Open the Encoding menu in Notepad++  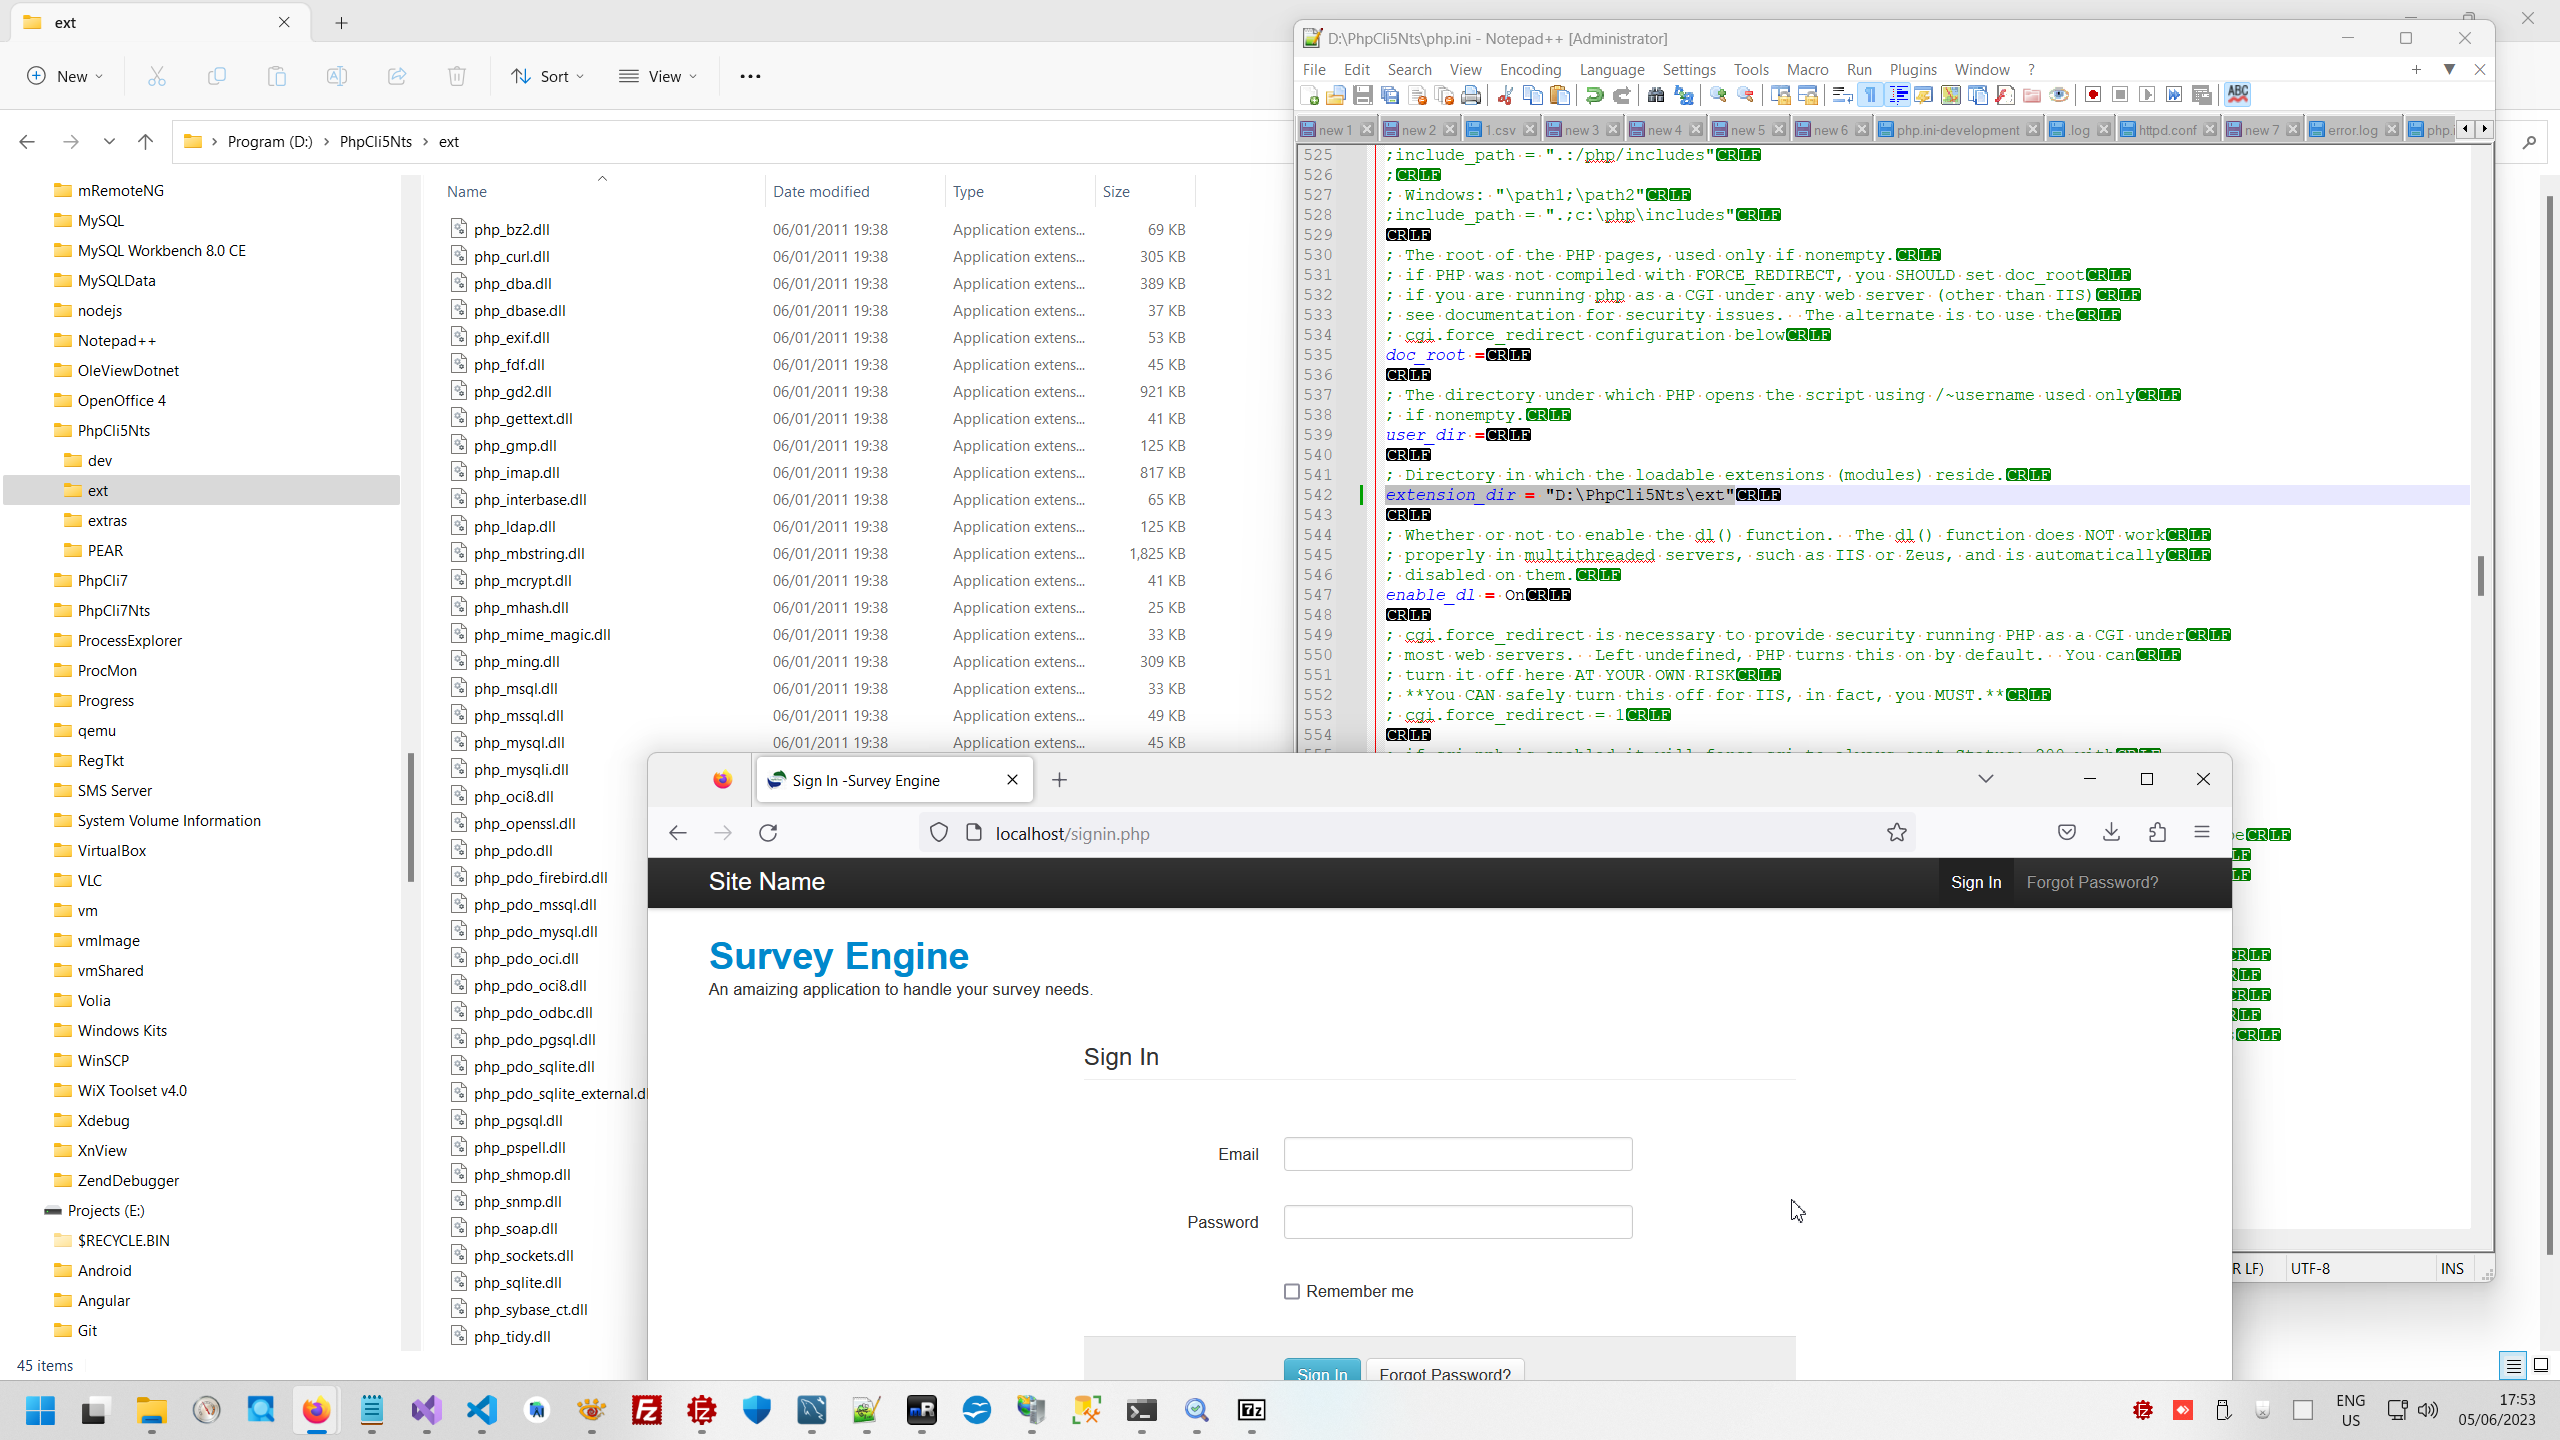coord(1530,69)
